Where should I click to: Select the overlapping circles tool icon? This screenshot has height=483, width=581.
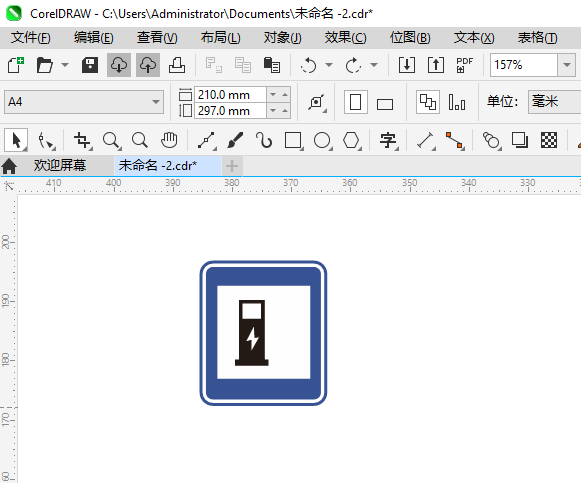pyautogui.click(x=491, y=141)
